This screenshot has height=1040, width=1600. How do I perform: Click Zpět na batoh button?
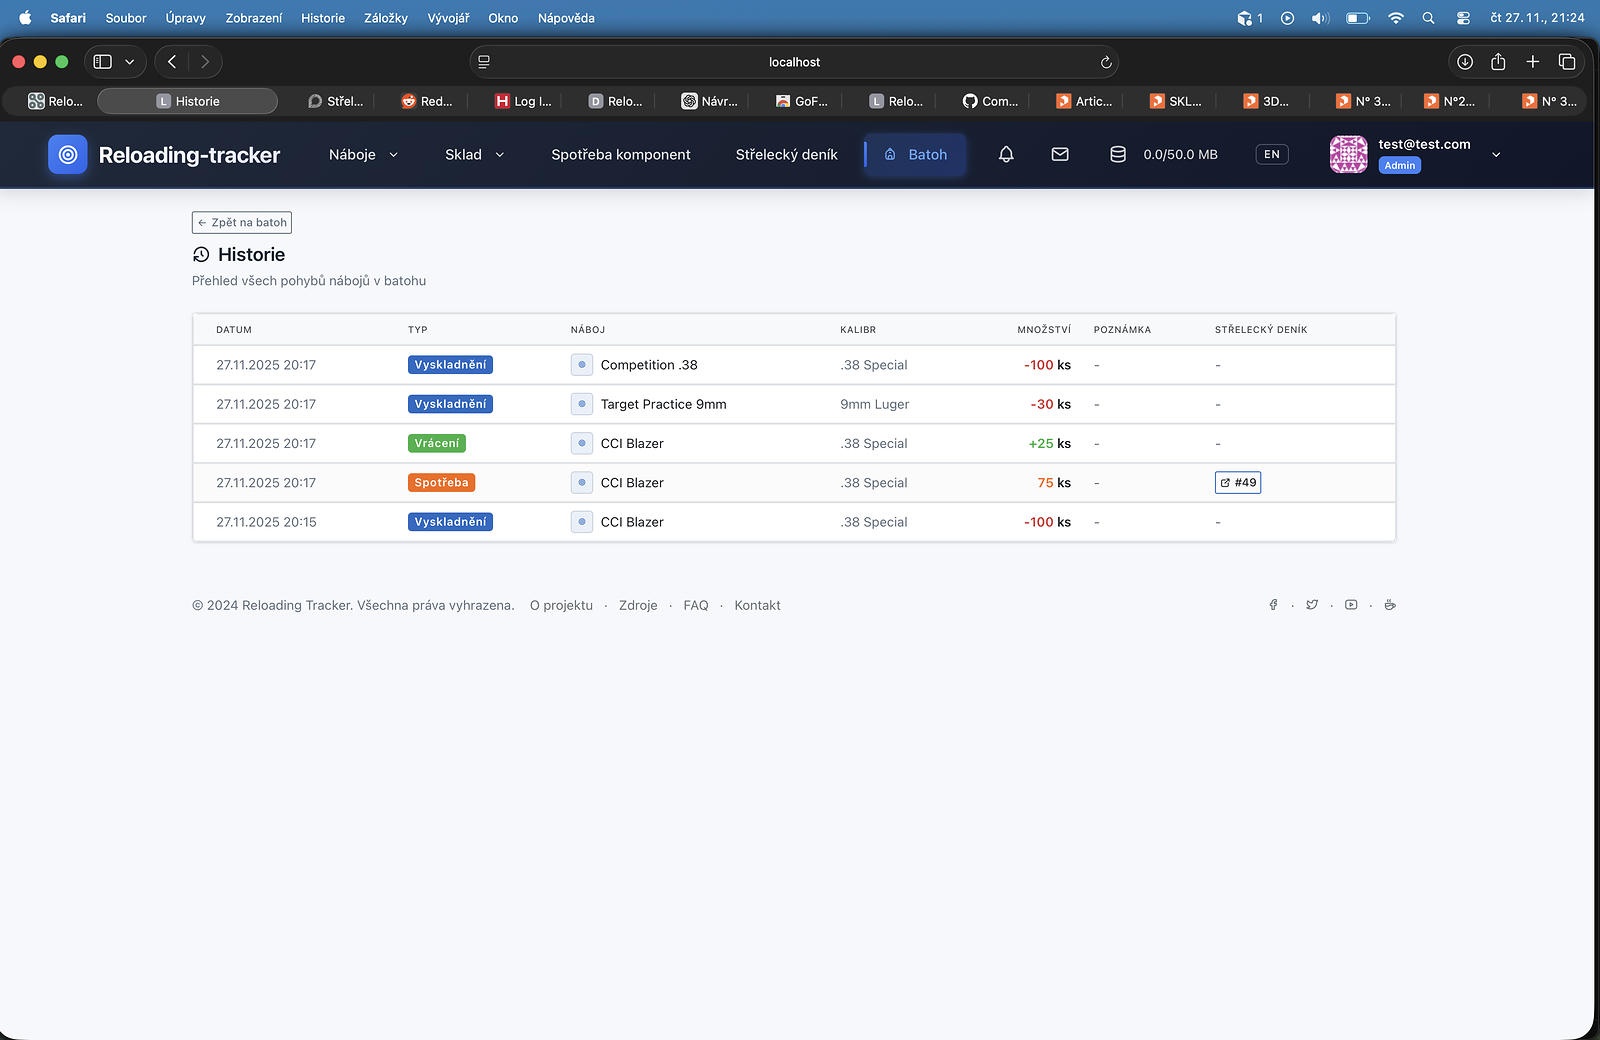tap(242, 223)
